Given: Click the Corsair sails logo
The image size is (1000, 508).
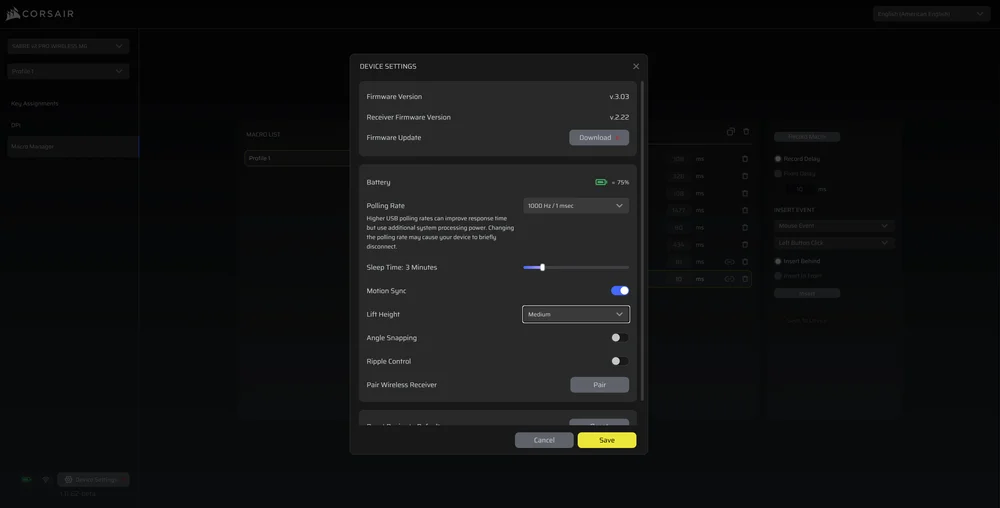Looking at the screenshot, I should (13, 14).
